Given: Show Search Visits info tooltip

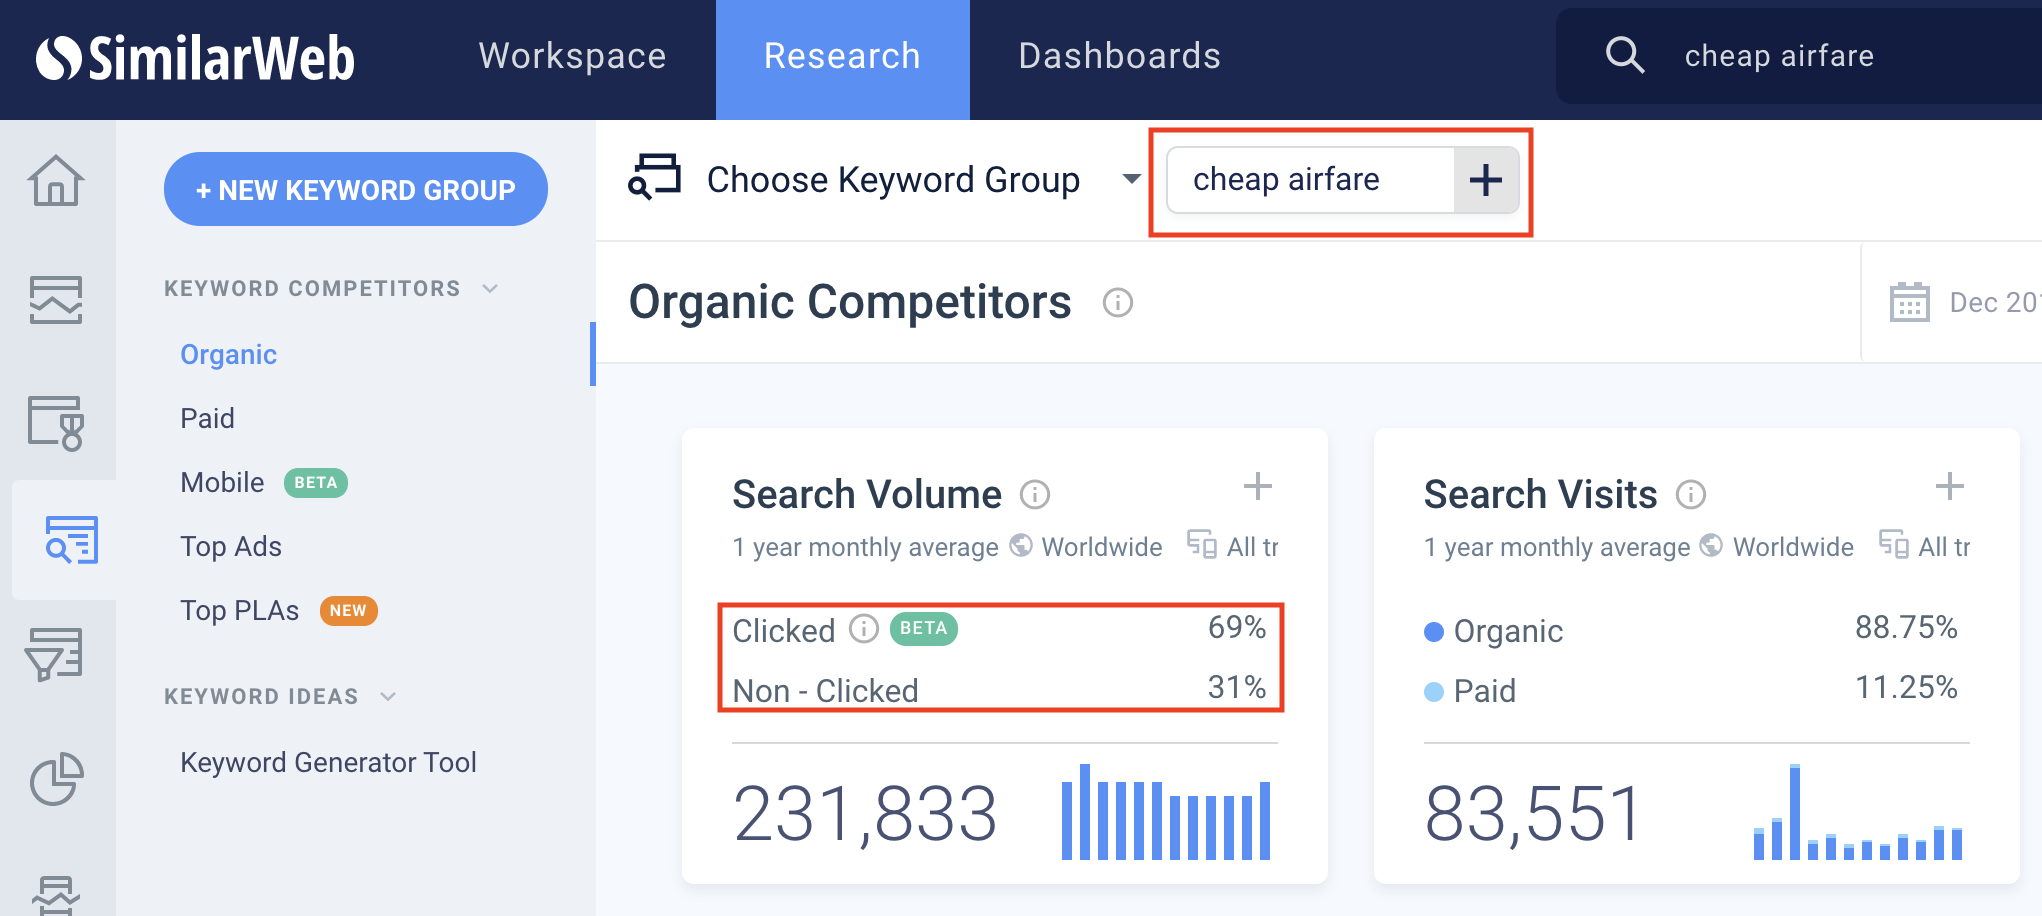Looking at the screenshot, I should 1691,494.
